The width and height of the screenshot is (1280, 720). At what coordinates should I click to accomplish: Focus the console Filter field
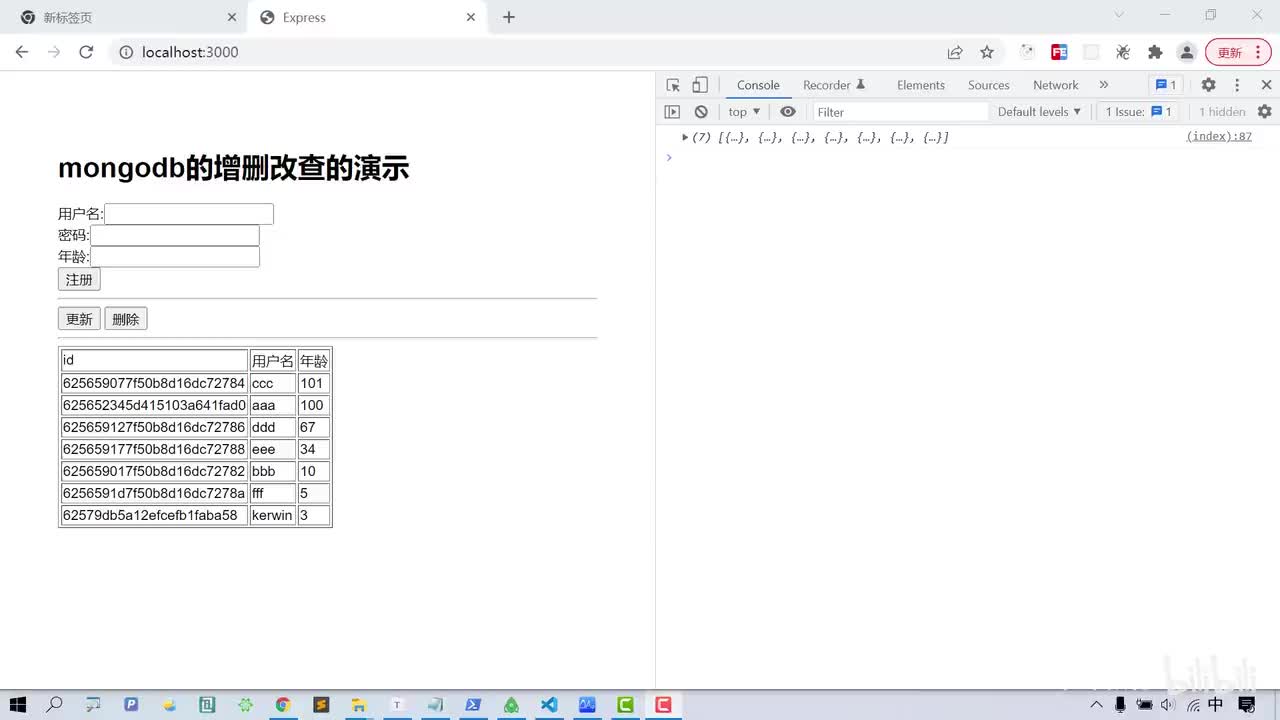(900, 112)
